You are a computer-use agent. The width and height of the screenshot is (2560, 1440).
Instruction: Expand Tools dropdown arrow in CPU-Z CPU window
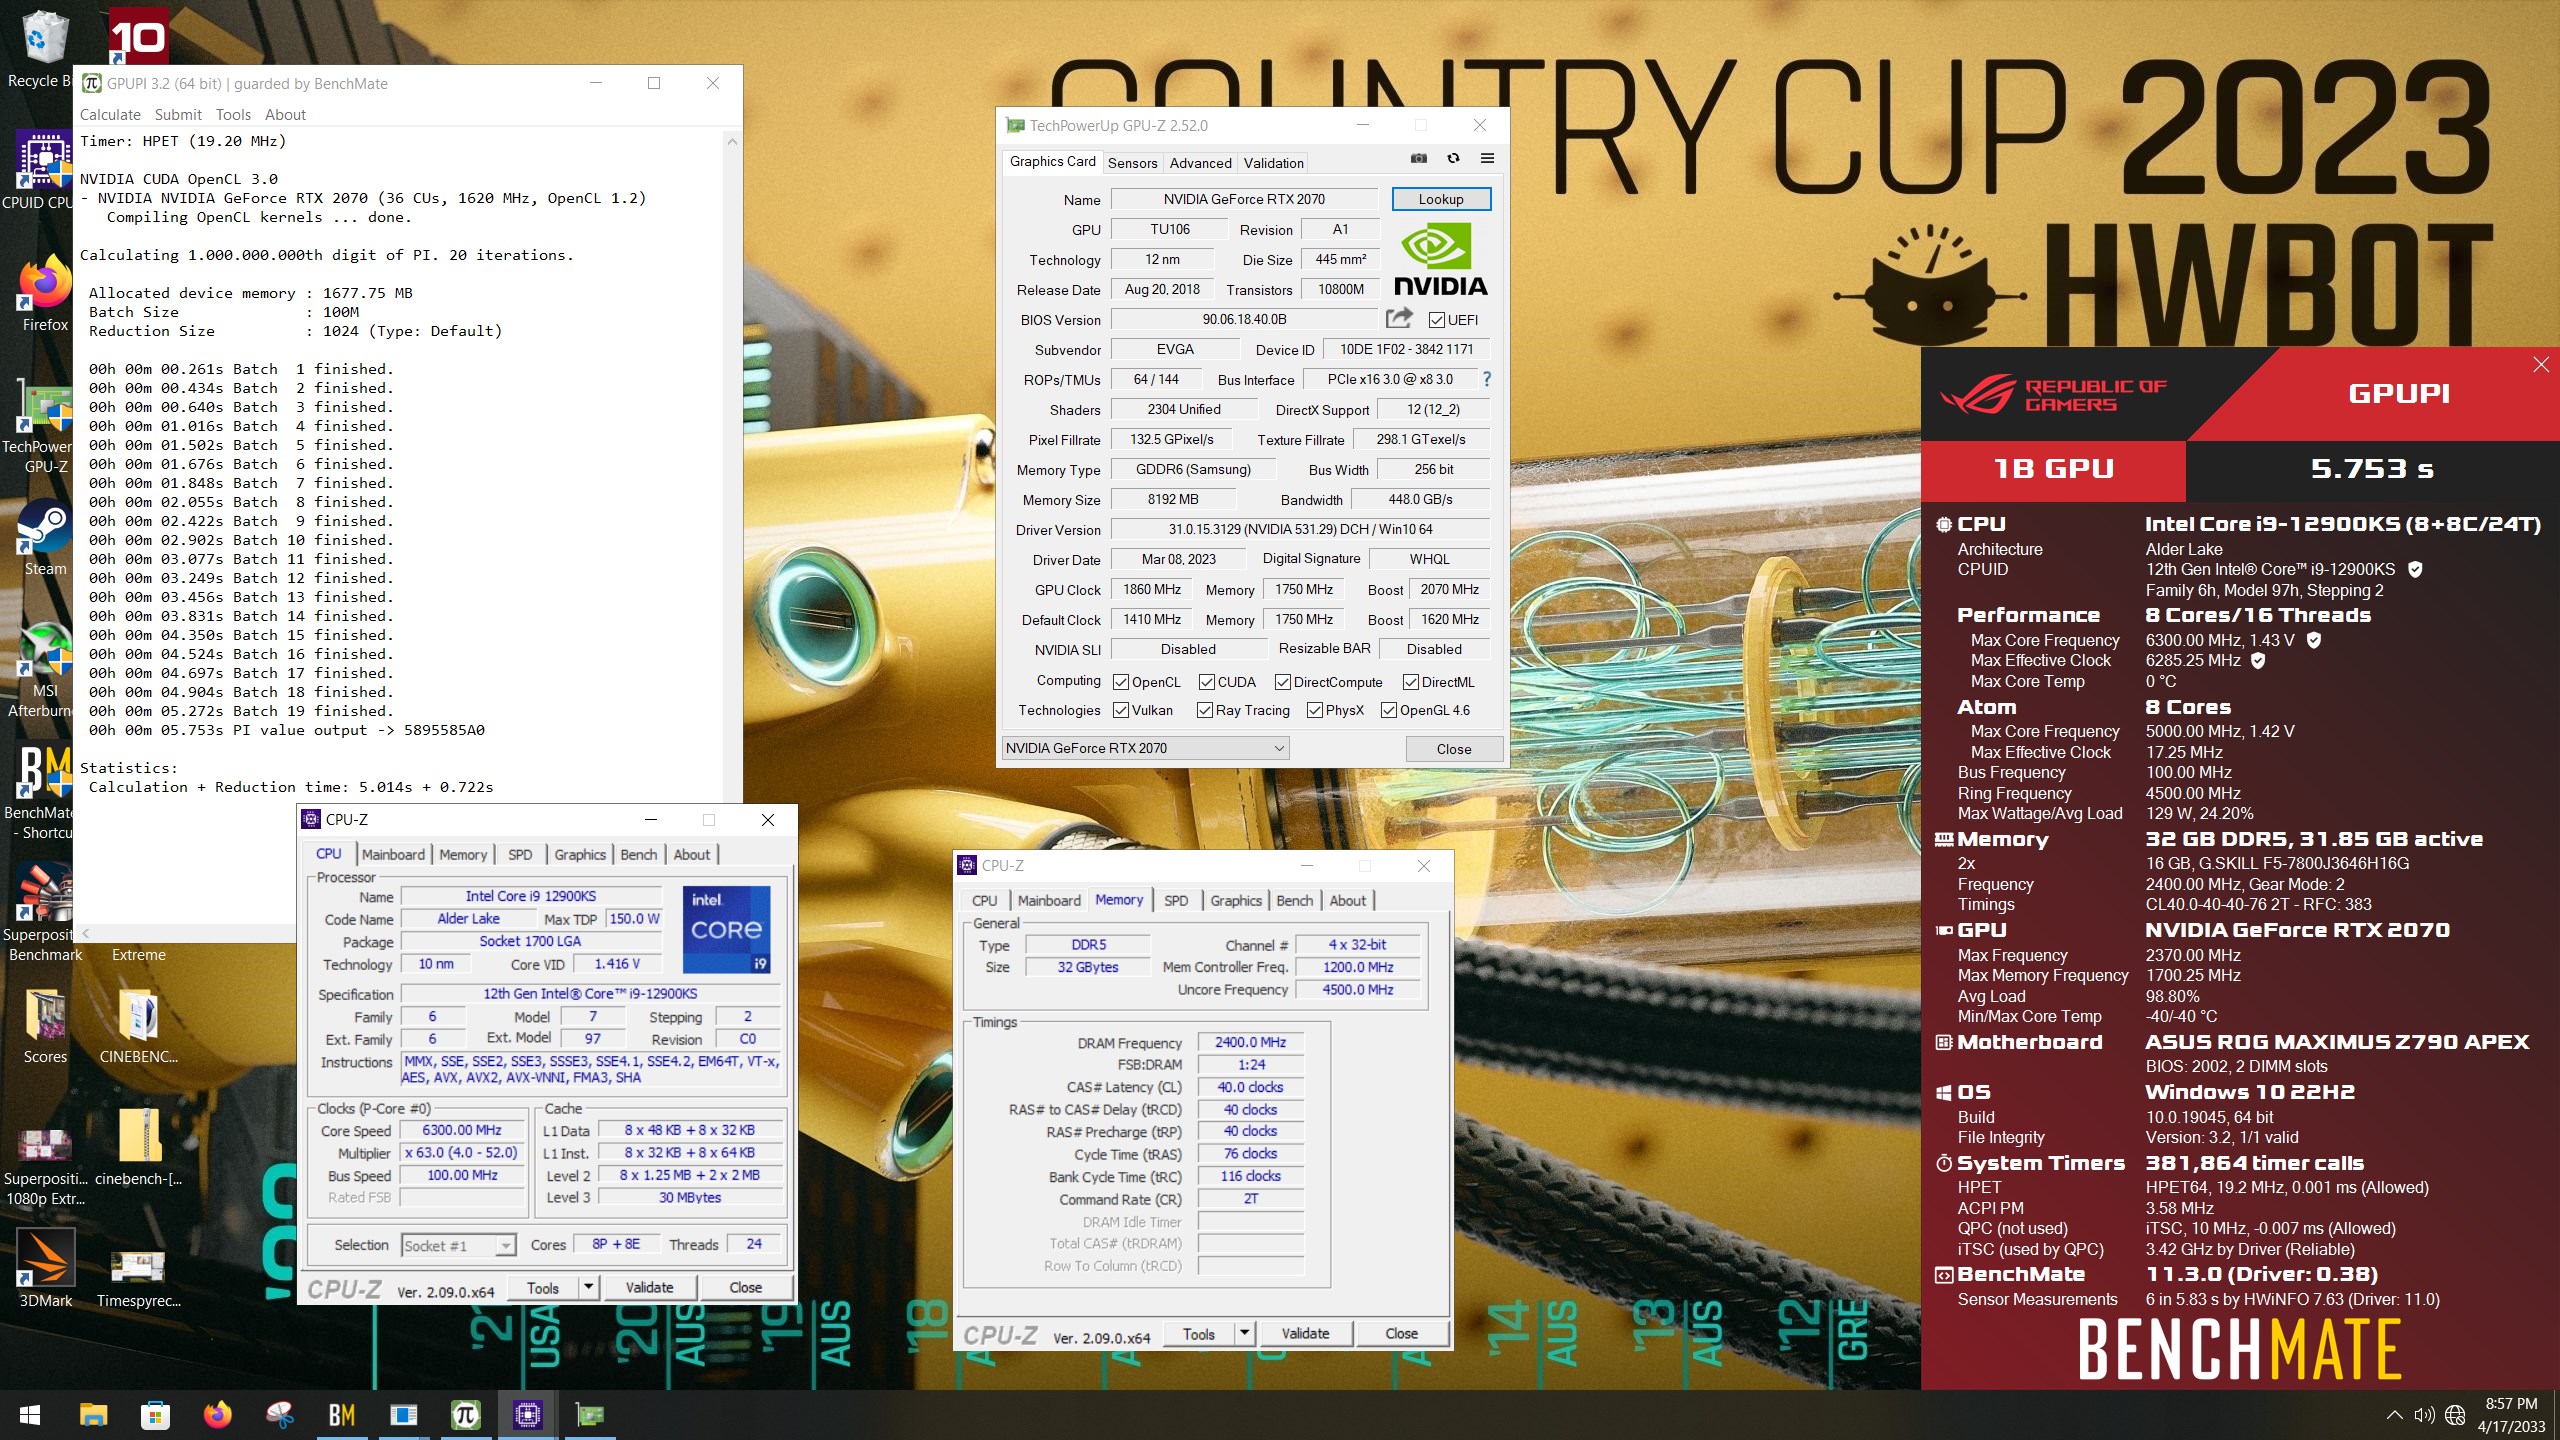(x=589, y=1287)
